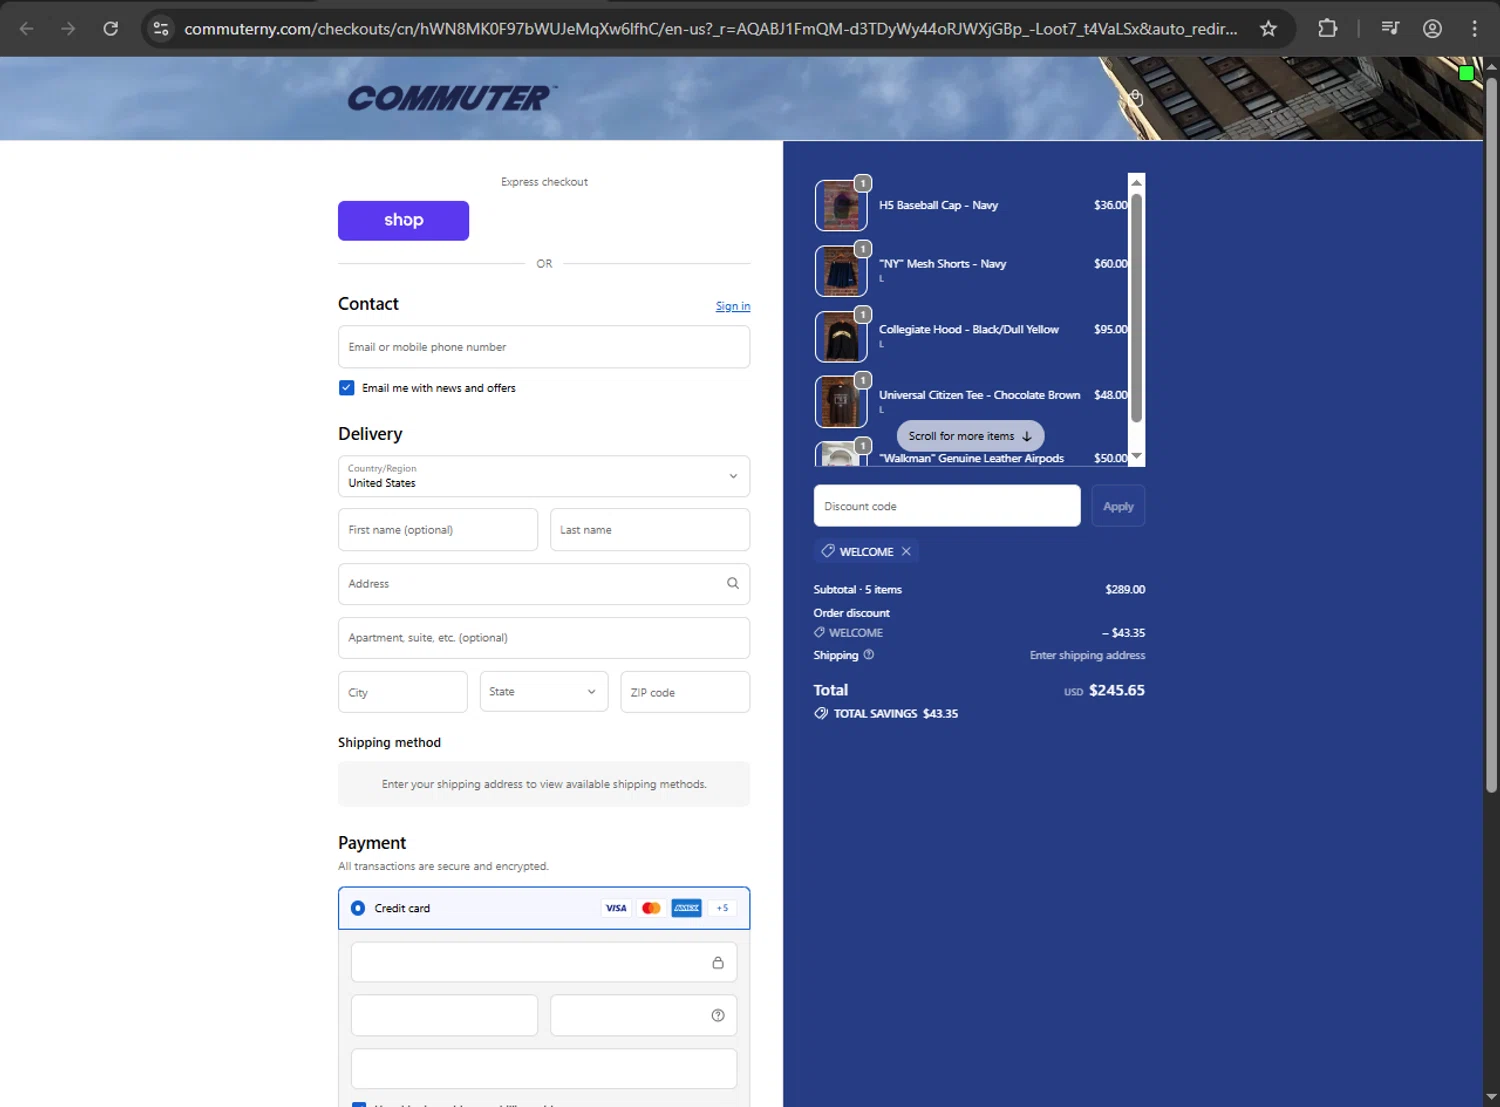Click Scroll for more items button
Viewport: 1500px width, 1107px height.
click(970, 436)
